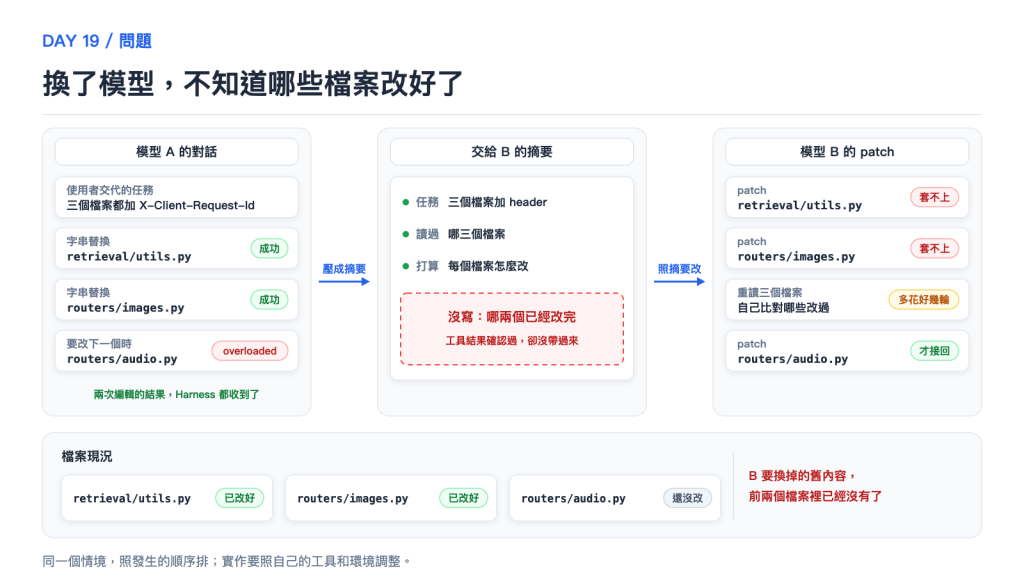The height and width of the screenshot is (576, 1024).
Task: Click the 已改好 badge next to routers/images.py
Action: [x=464, y=498]
